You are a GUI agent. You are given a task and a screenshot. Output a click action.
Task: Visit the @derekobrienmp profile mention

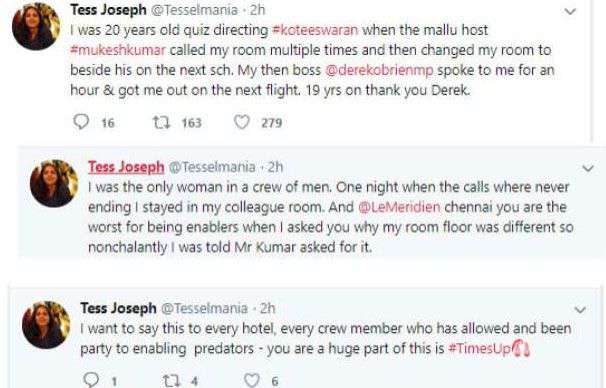(x=379, y=70)
